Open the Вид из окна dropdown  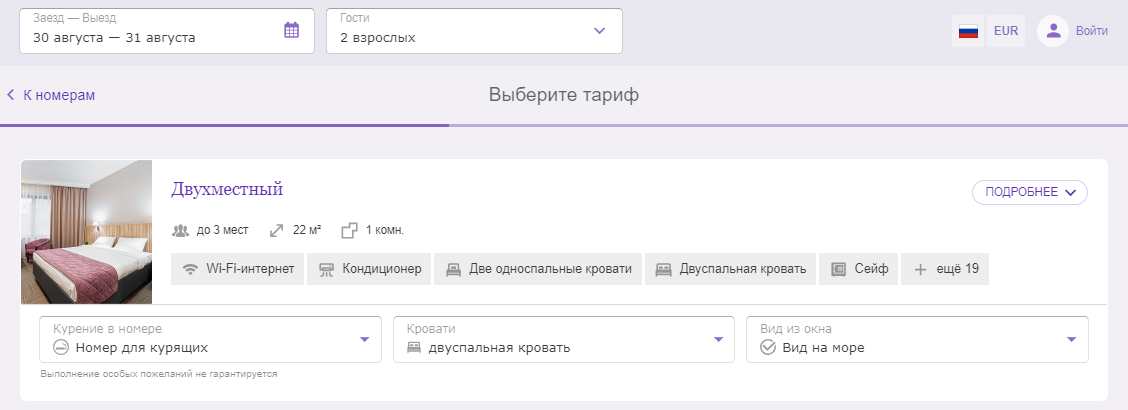click(x=917, y=340)
